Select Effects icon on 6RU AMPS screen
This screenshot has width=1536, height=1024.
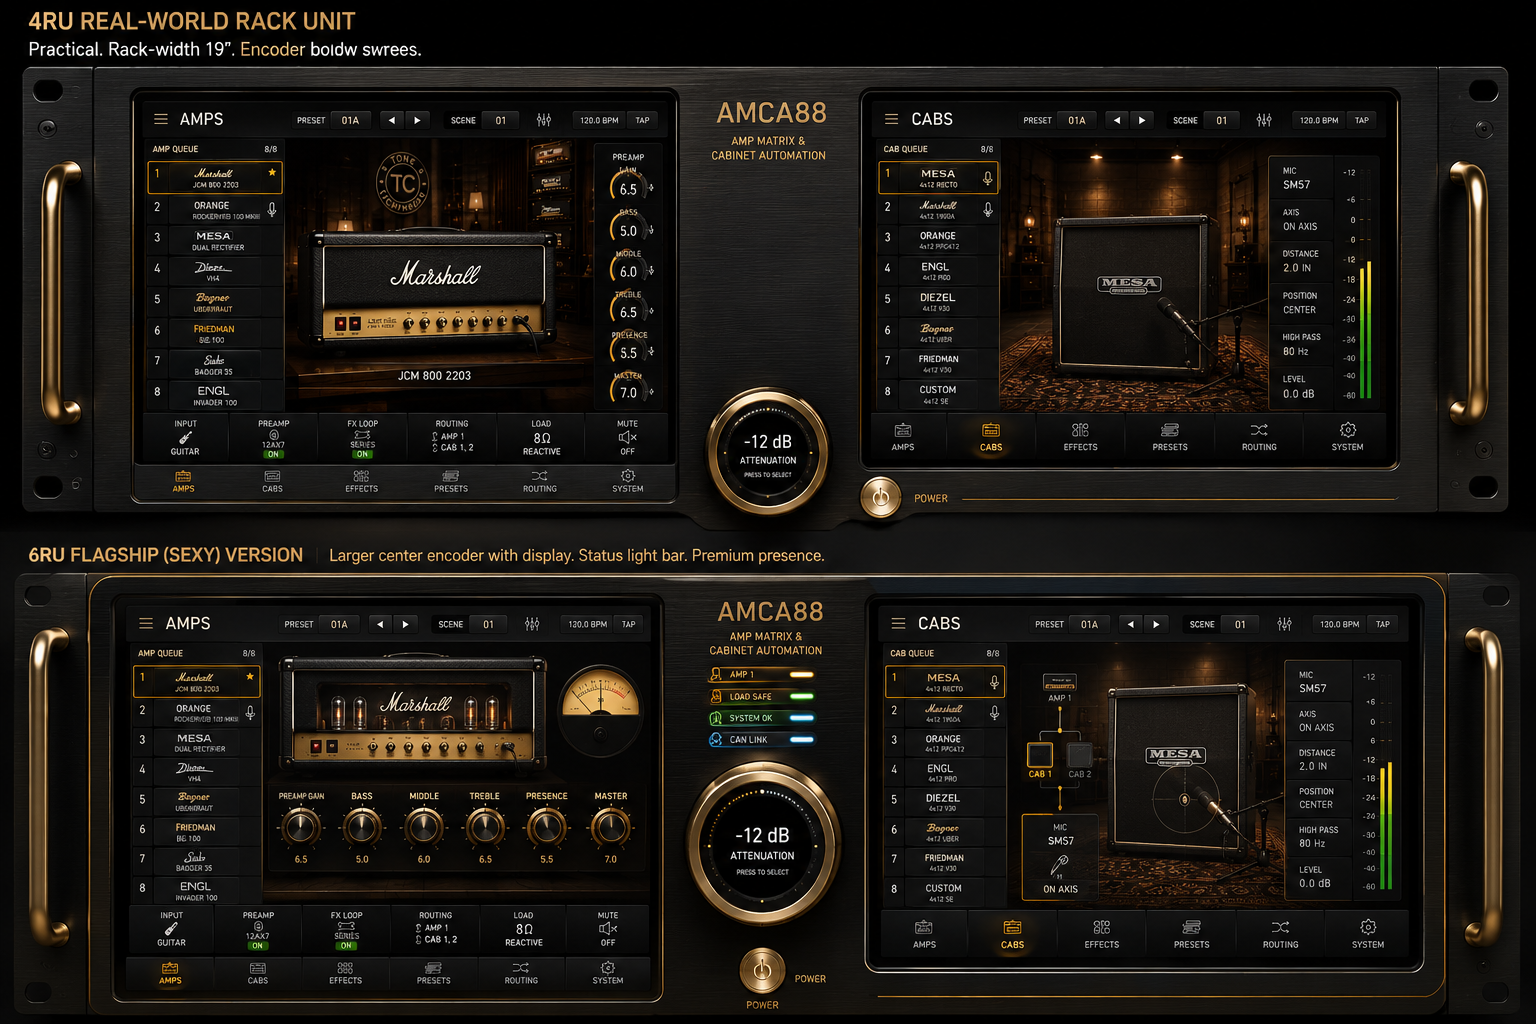[345, 968]
